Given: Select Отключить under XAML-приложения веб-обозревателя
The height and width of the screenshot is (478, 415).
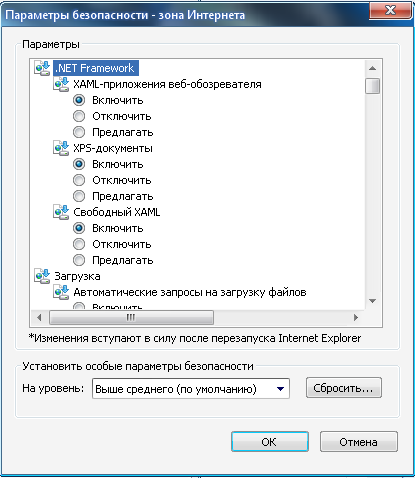Looking at the screenshot, I should pyautogui.click(x=79, y=116).
